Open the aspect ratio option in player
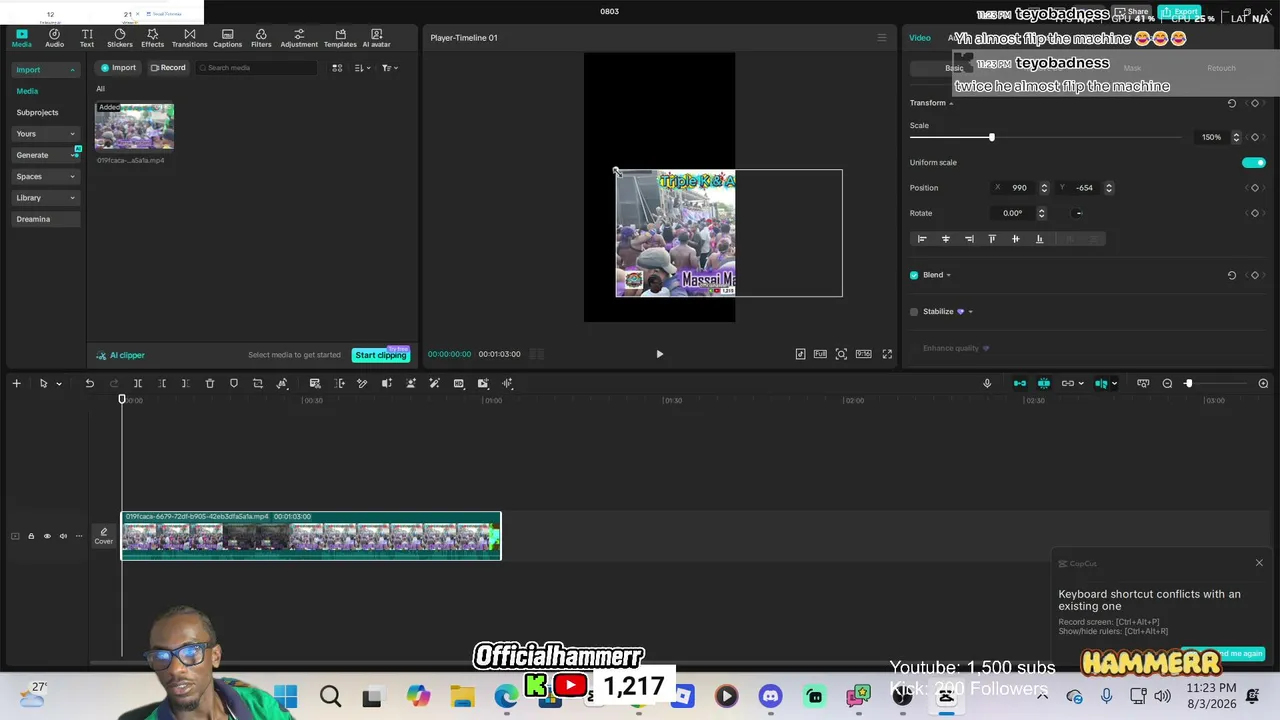The height and width of the screenshot is (720, 1280). coord(863,354)
